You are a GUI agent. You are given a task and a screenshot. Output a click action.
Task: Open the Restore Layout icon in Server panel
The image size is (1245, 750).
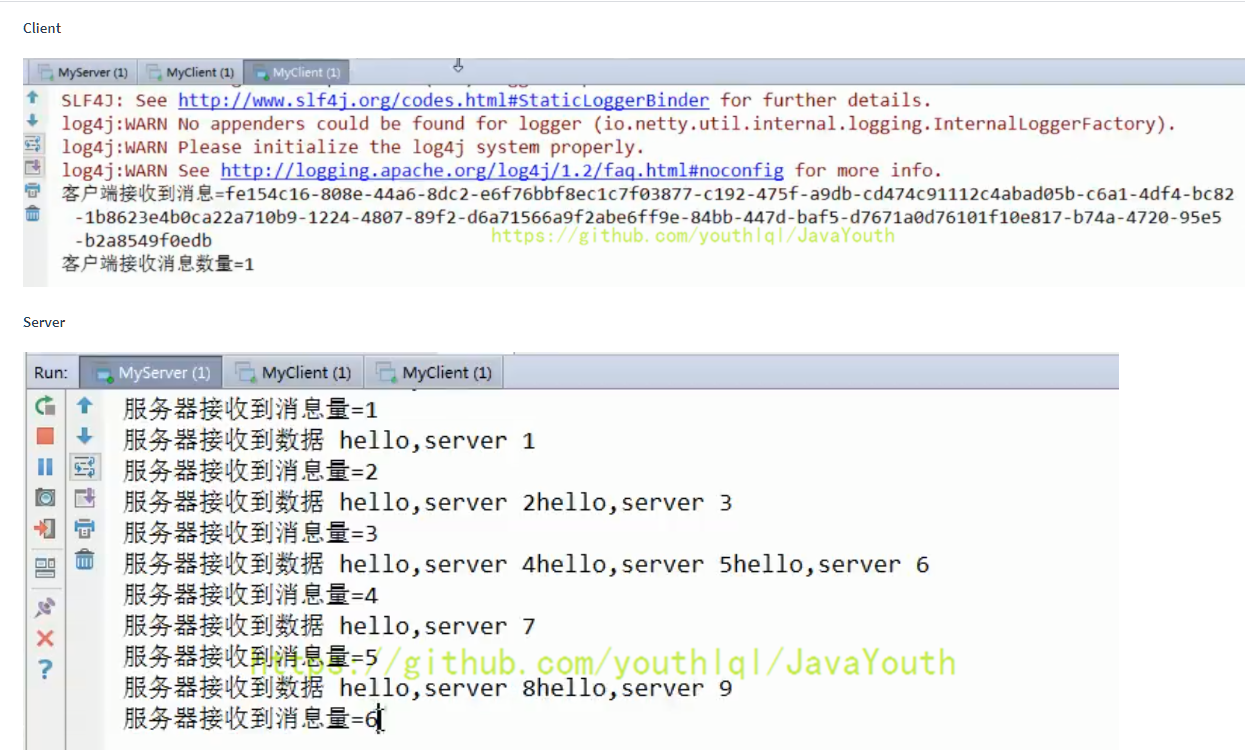[x=45, y=568]
